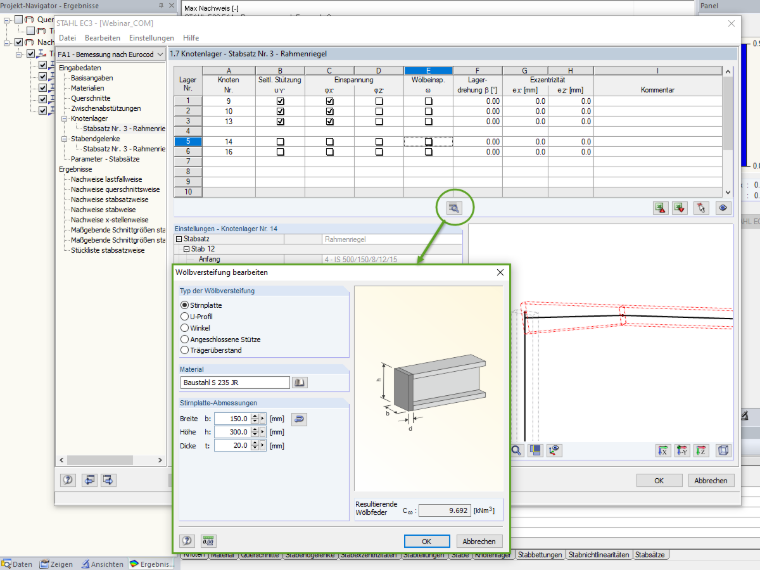760x570 pixels.
Task: Uncheck seitliche Stützung for node 9
Action: point(280,101)
